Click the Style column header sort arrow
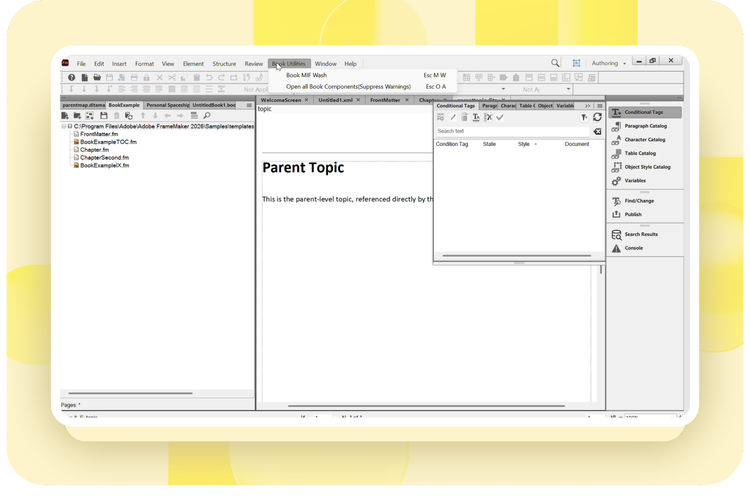The height and width of the screenshot is (496, 750). [x=535, y=144]
